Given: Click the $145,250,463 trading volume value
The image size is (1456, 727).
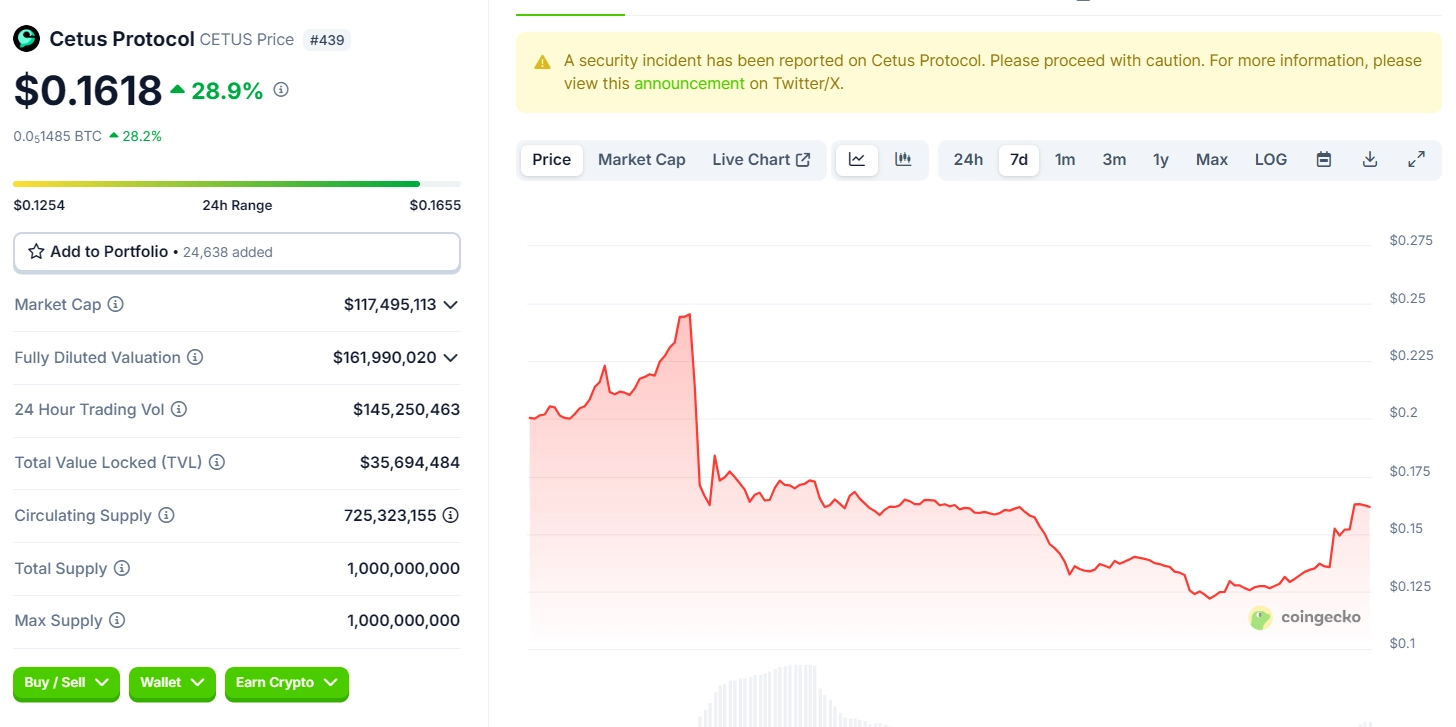Looking at the screenshot, I should pos(406,409).
